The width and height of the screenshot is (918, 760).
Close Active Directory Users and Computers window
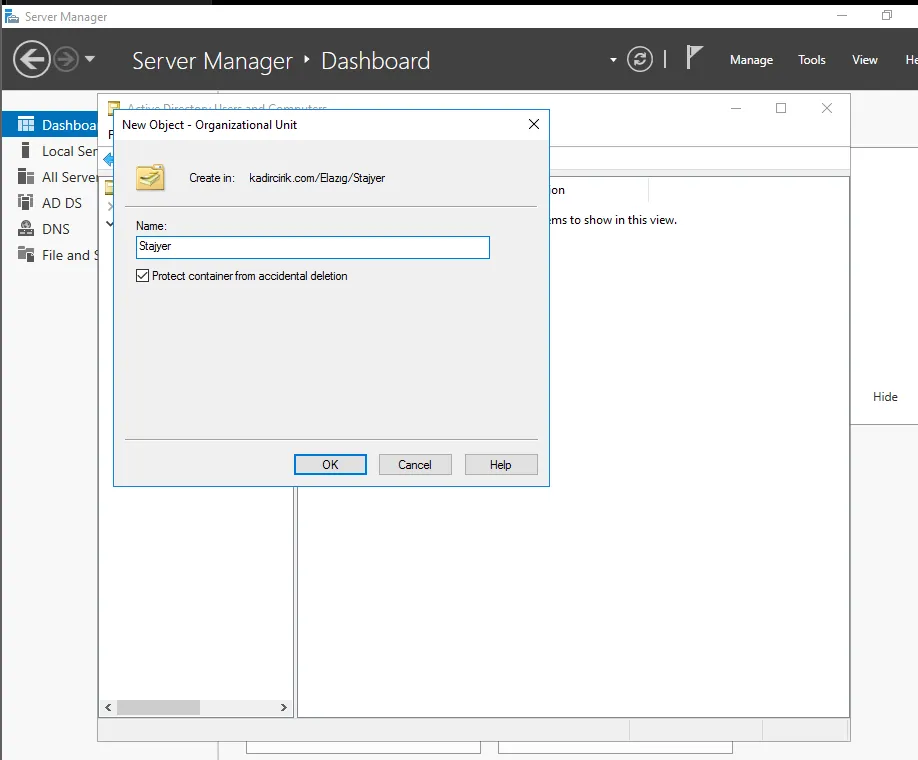827,108
